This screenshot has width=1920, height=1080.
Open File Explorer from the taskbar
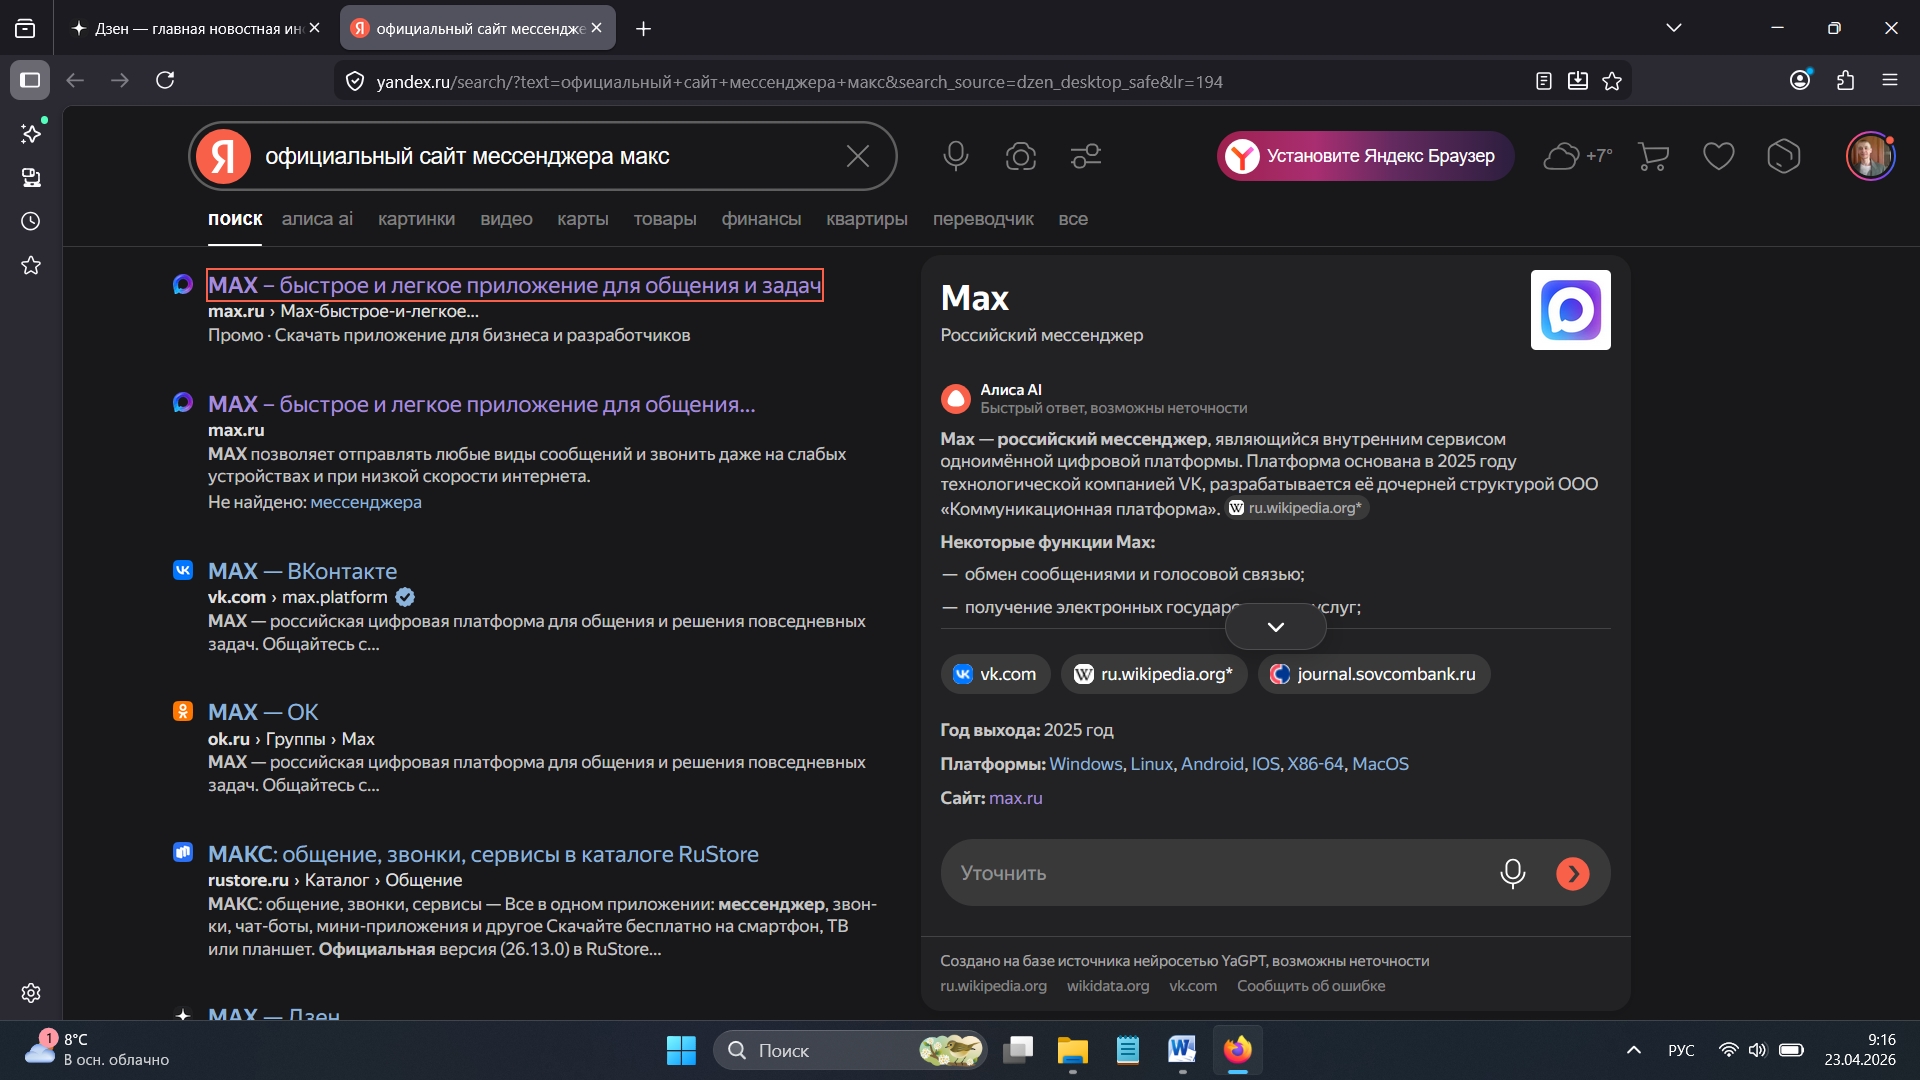click(x=1072, y=1050)
